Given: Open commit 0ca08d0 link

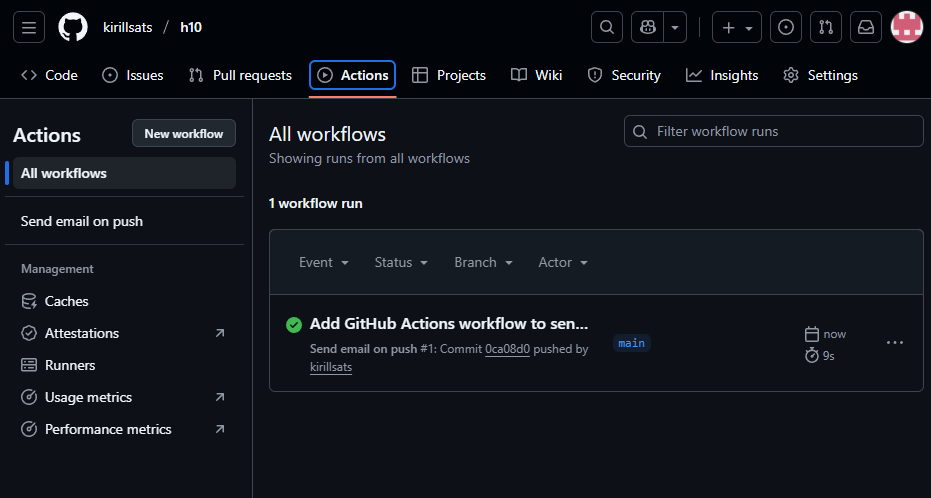Looking at the screenshot, I should pos(507,349).
